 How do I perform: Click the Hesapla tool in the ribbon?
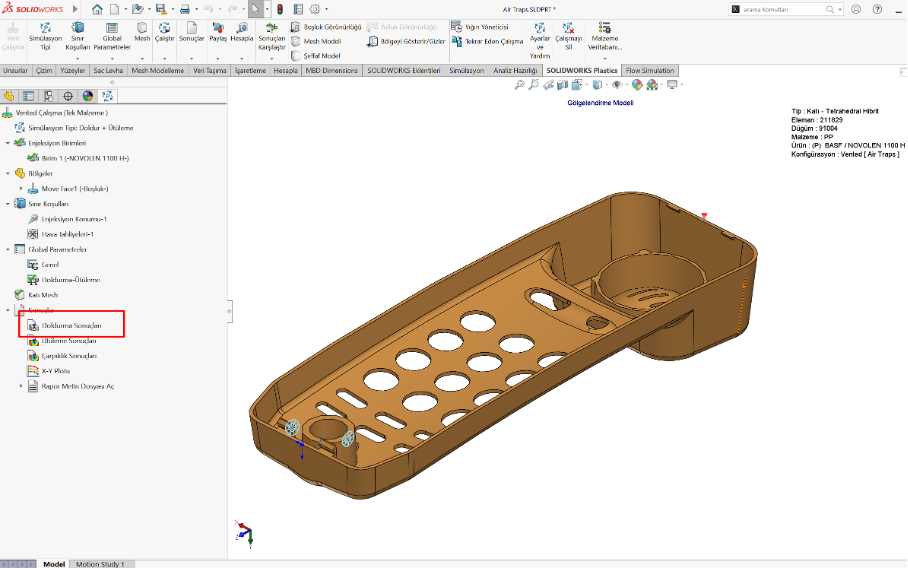point(241,32)
